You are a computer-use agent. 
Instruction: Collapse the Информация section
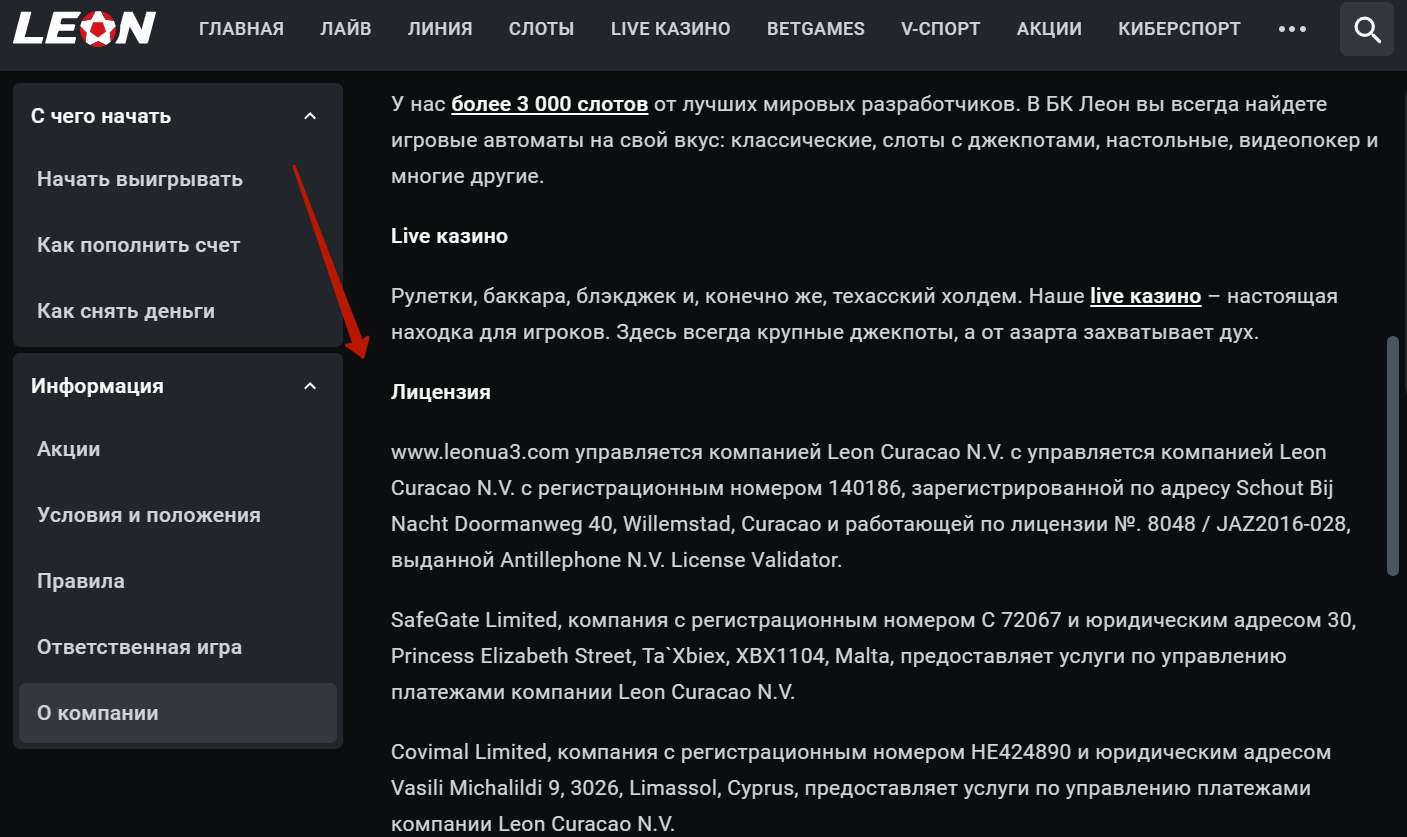pos(310,385)
